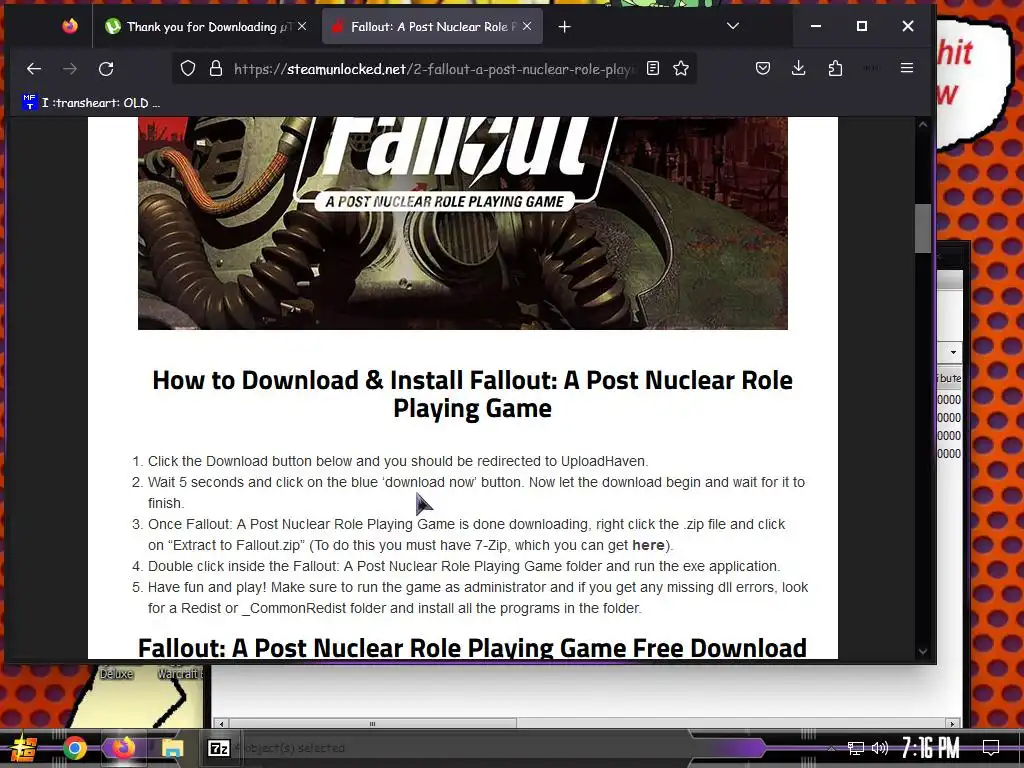Save page to Pocket
This screenshot has width=1024, height=768.
pos(763,68)
